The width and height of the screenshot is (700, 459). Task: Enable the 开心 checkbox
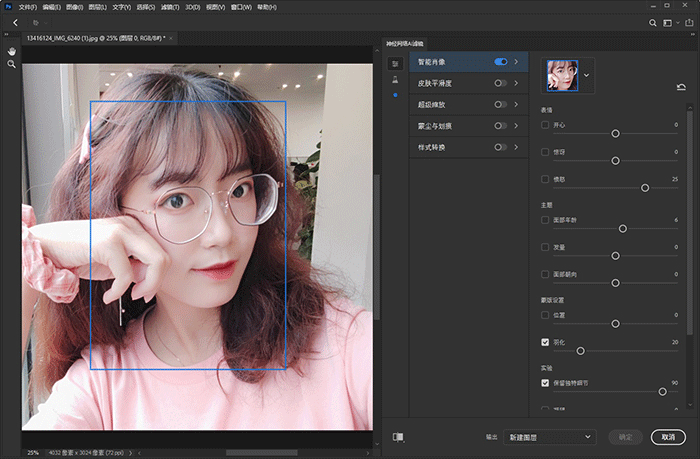pyautogui.click(x=545, y=125)
